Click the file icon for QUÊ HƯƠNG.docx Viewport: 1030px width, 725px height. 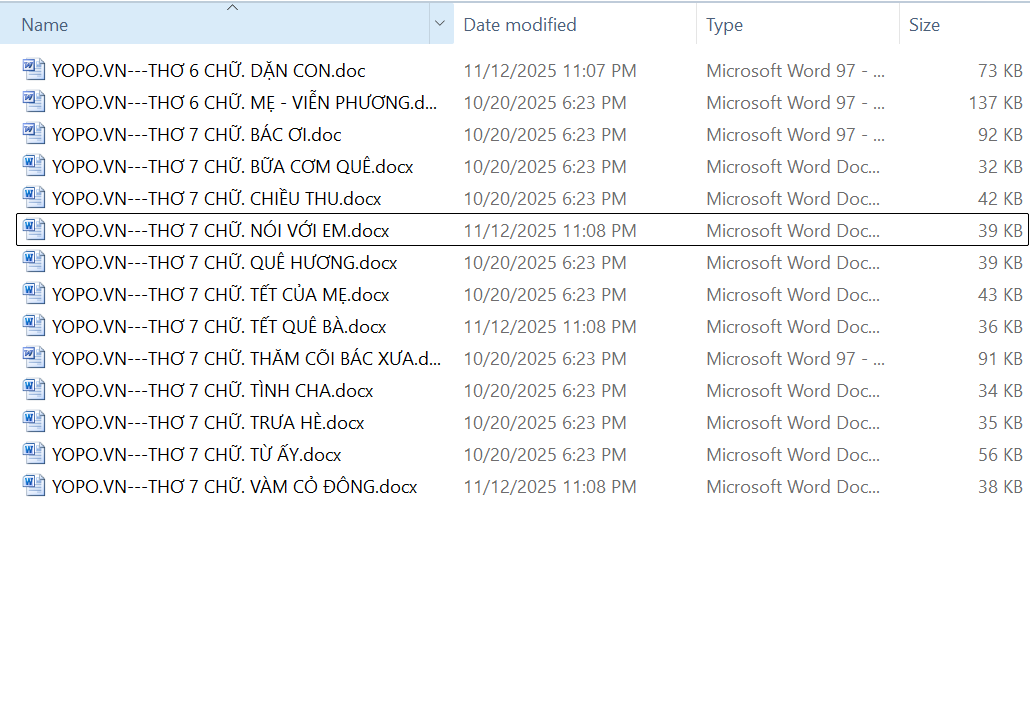coord(34,262)
